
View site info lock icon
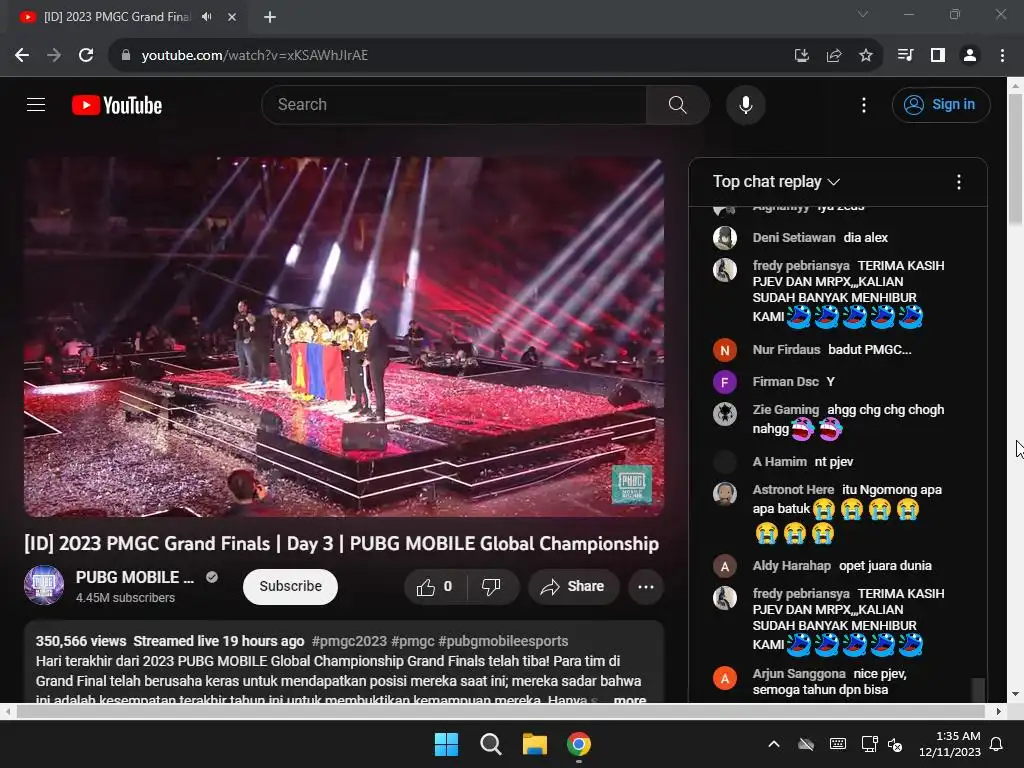tap(126, 56)
